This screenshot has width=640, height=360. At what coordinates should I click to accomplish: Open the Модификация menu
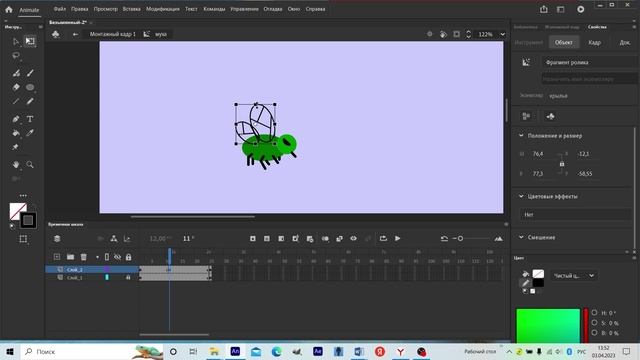tap(163, 9)
